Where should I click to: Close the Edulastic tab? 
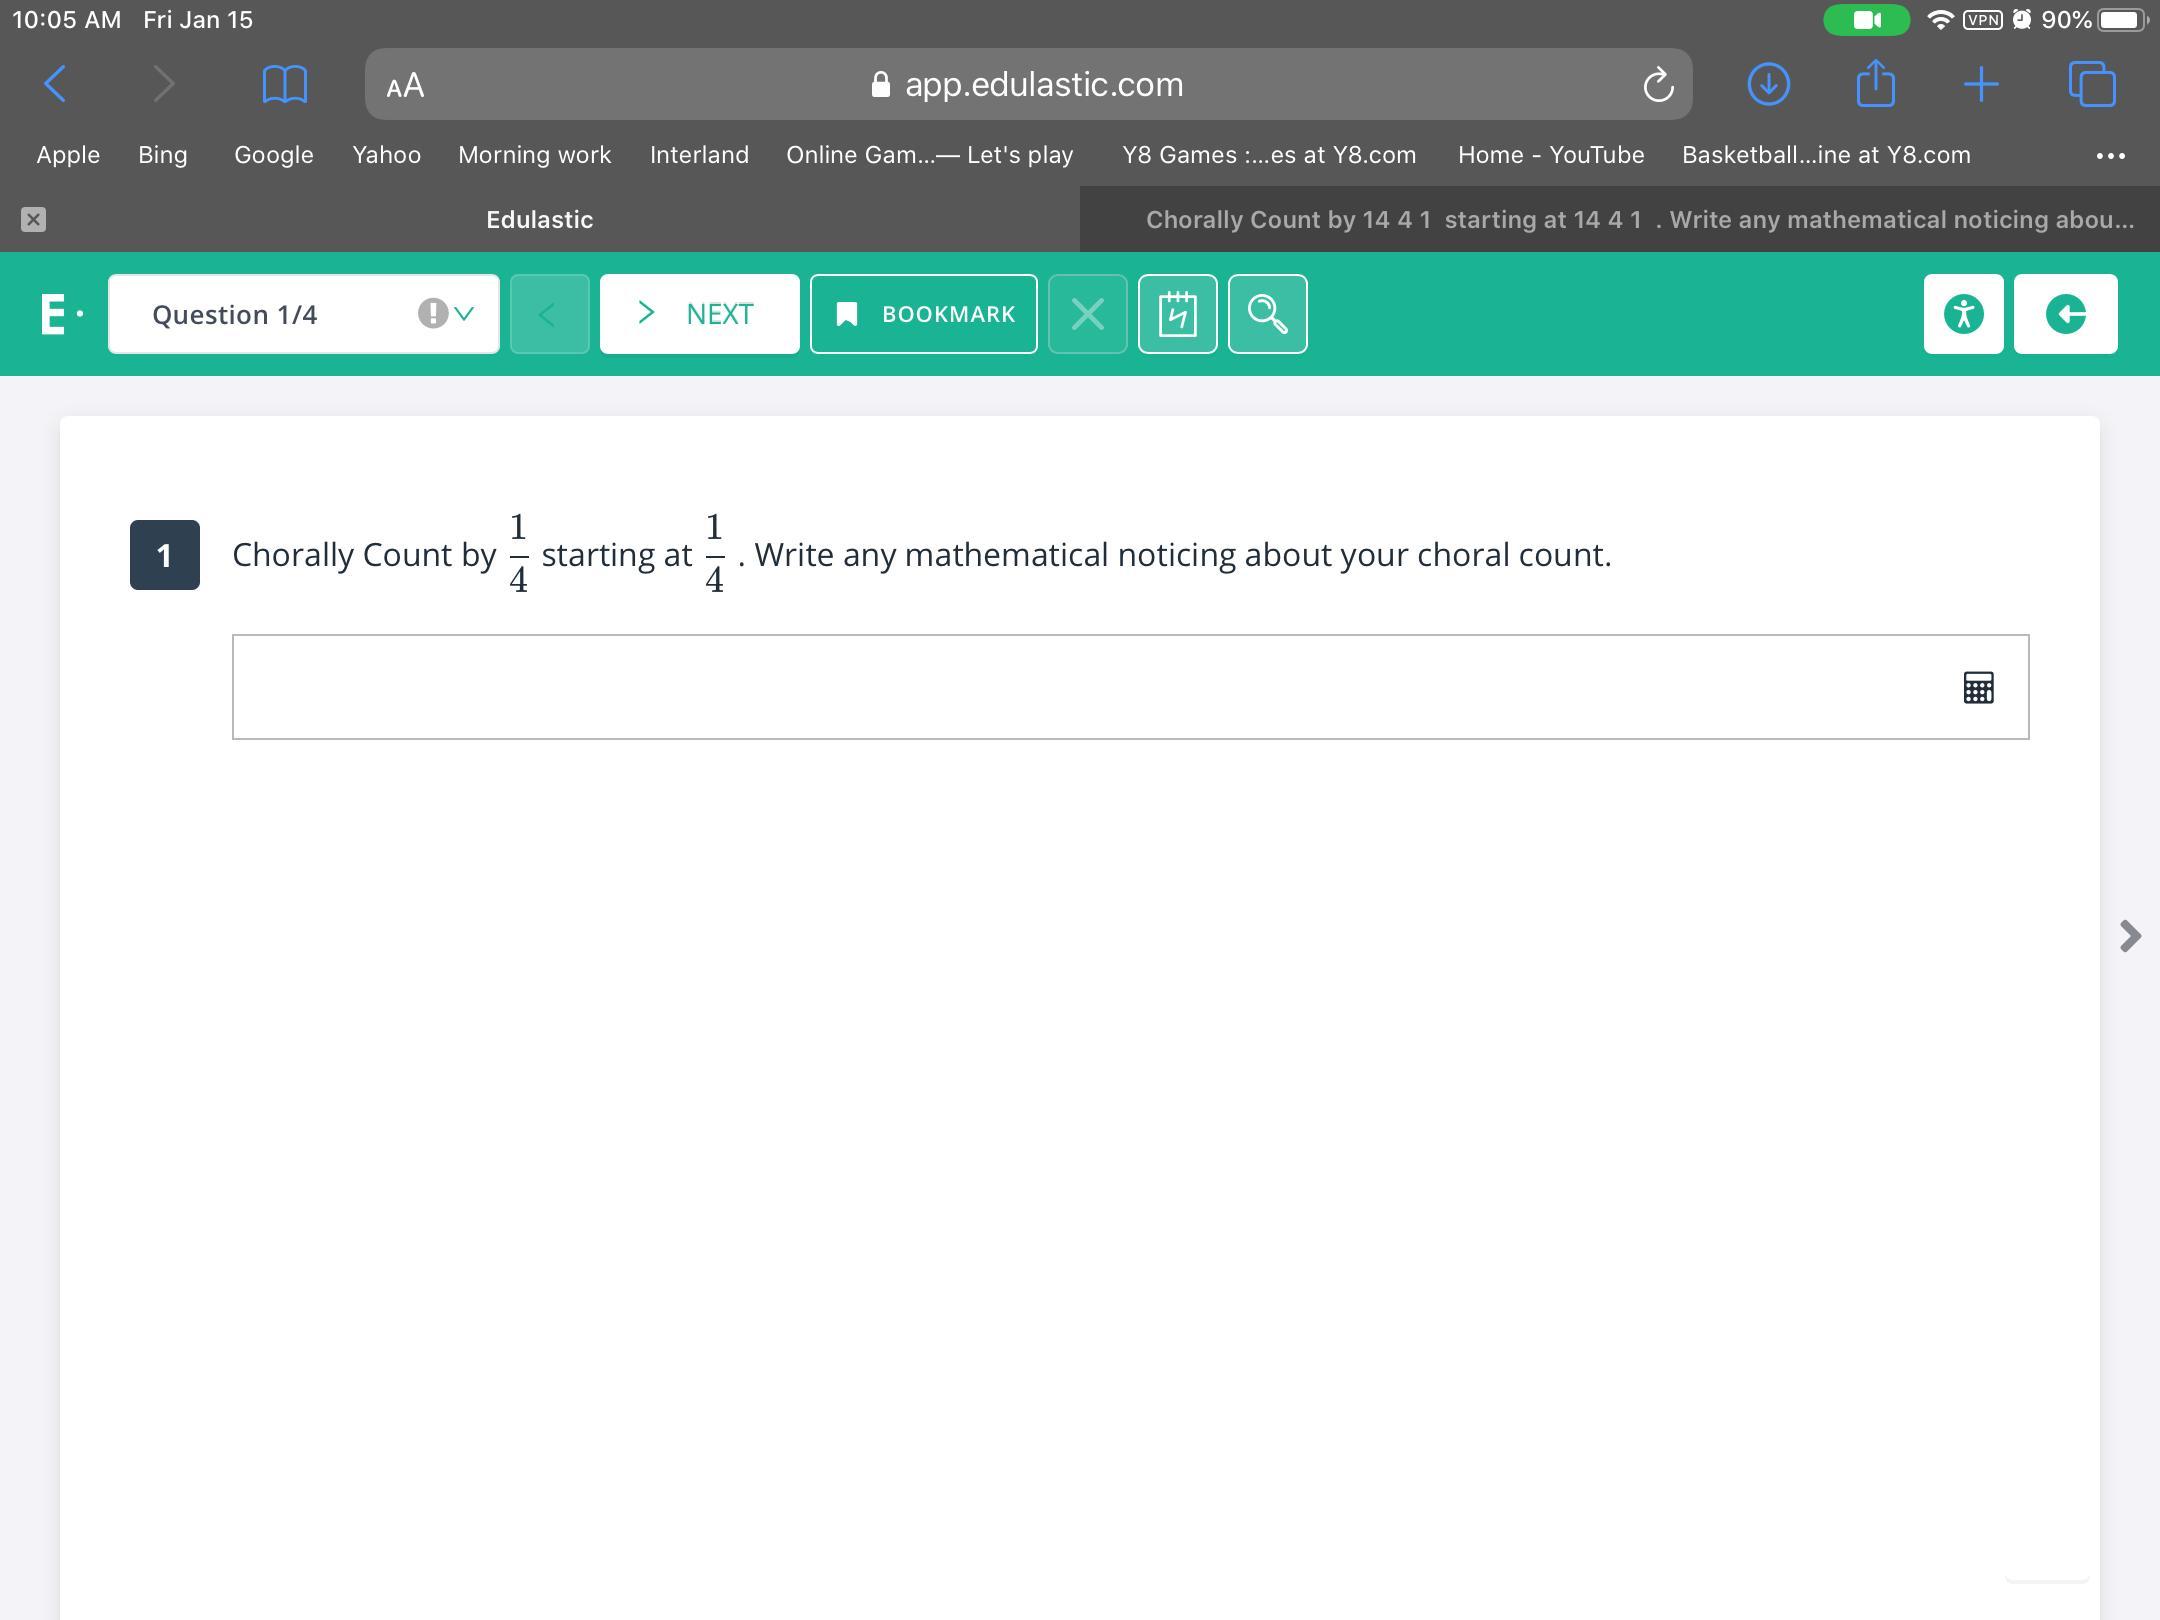33,220
